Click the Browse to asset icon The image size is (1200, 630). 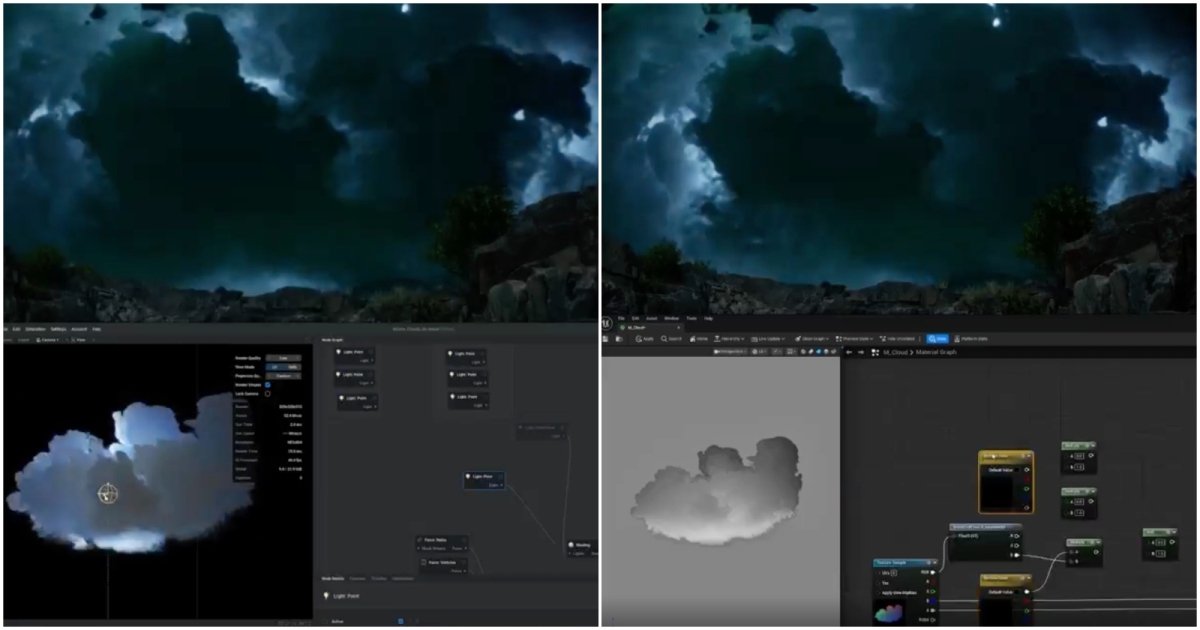(618, 339)
